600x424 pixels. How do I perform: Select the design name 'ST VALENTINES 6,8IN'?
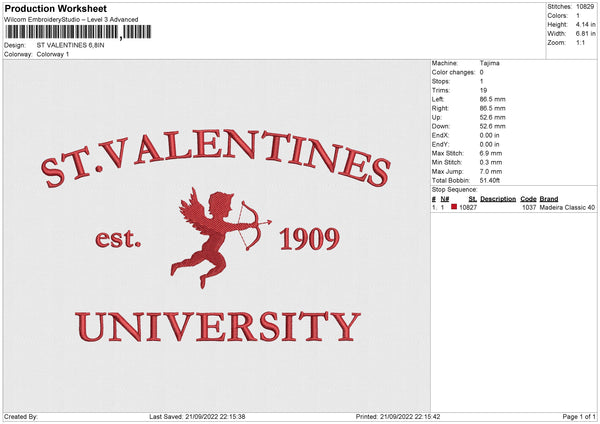pos(70,45)
